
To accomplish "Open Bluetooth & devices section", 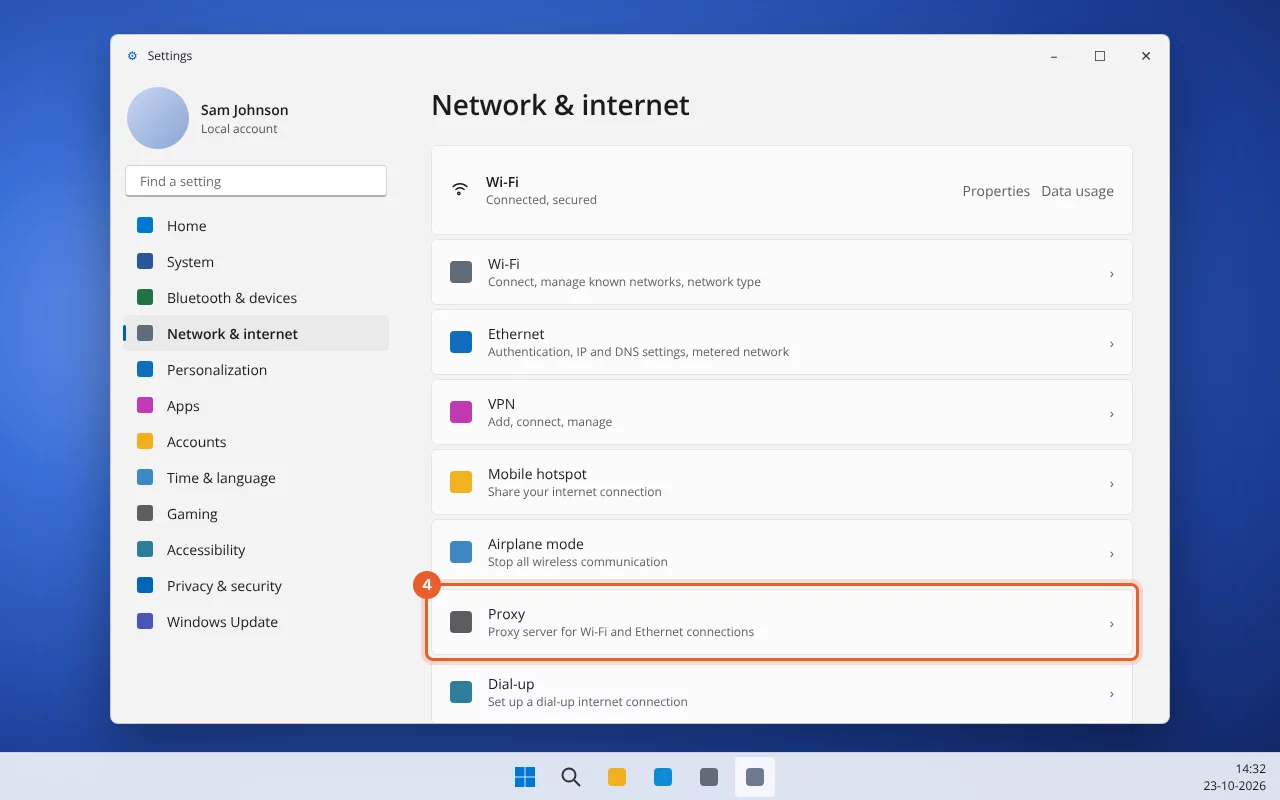I will pos(256,298).
